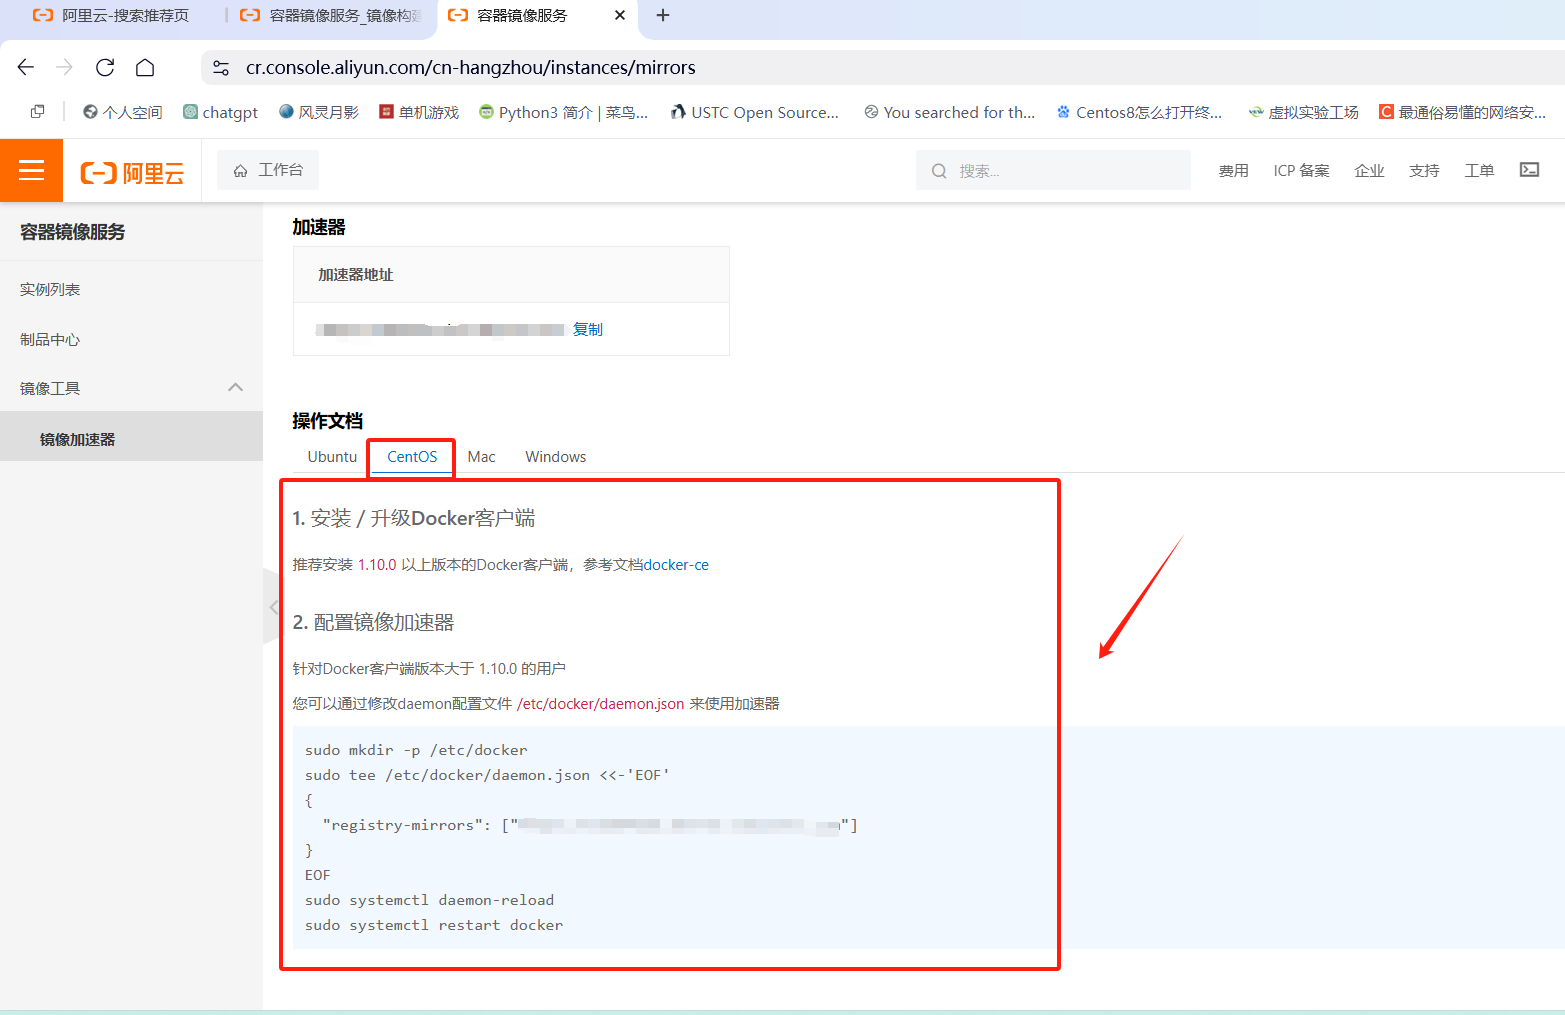Select 镜像加速器 in the sidebar
1565x1015 pixels.
click(x=131, y=439)
